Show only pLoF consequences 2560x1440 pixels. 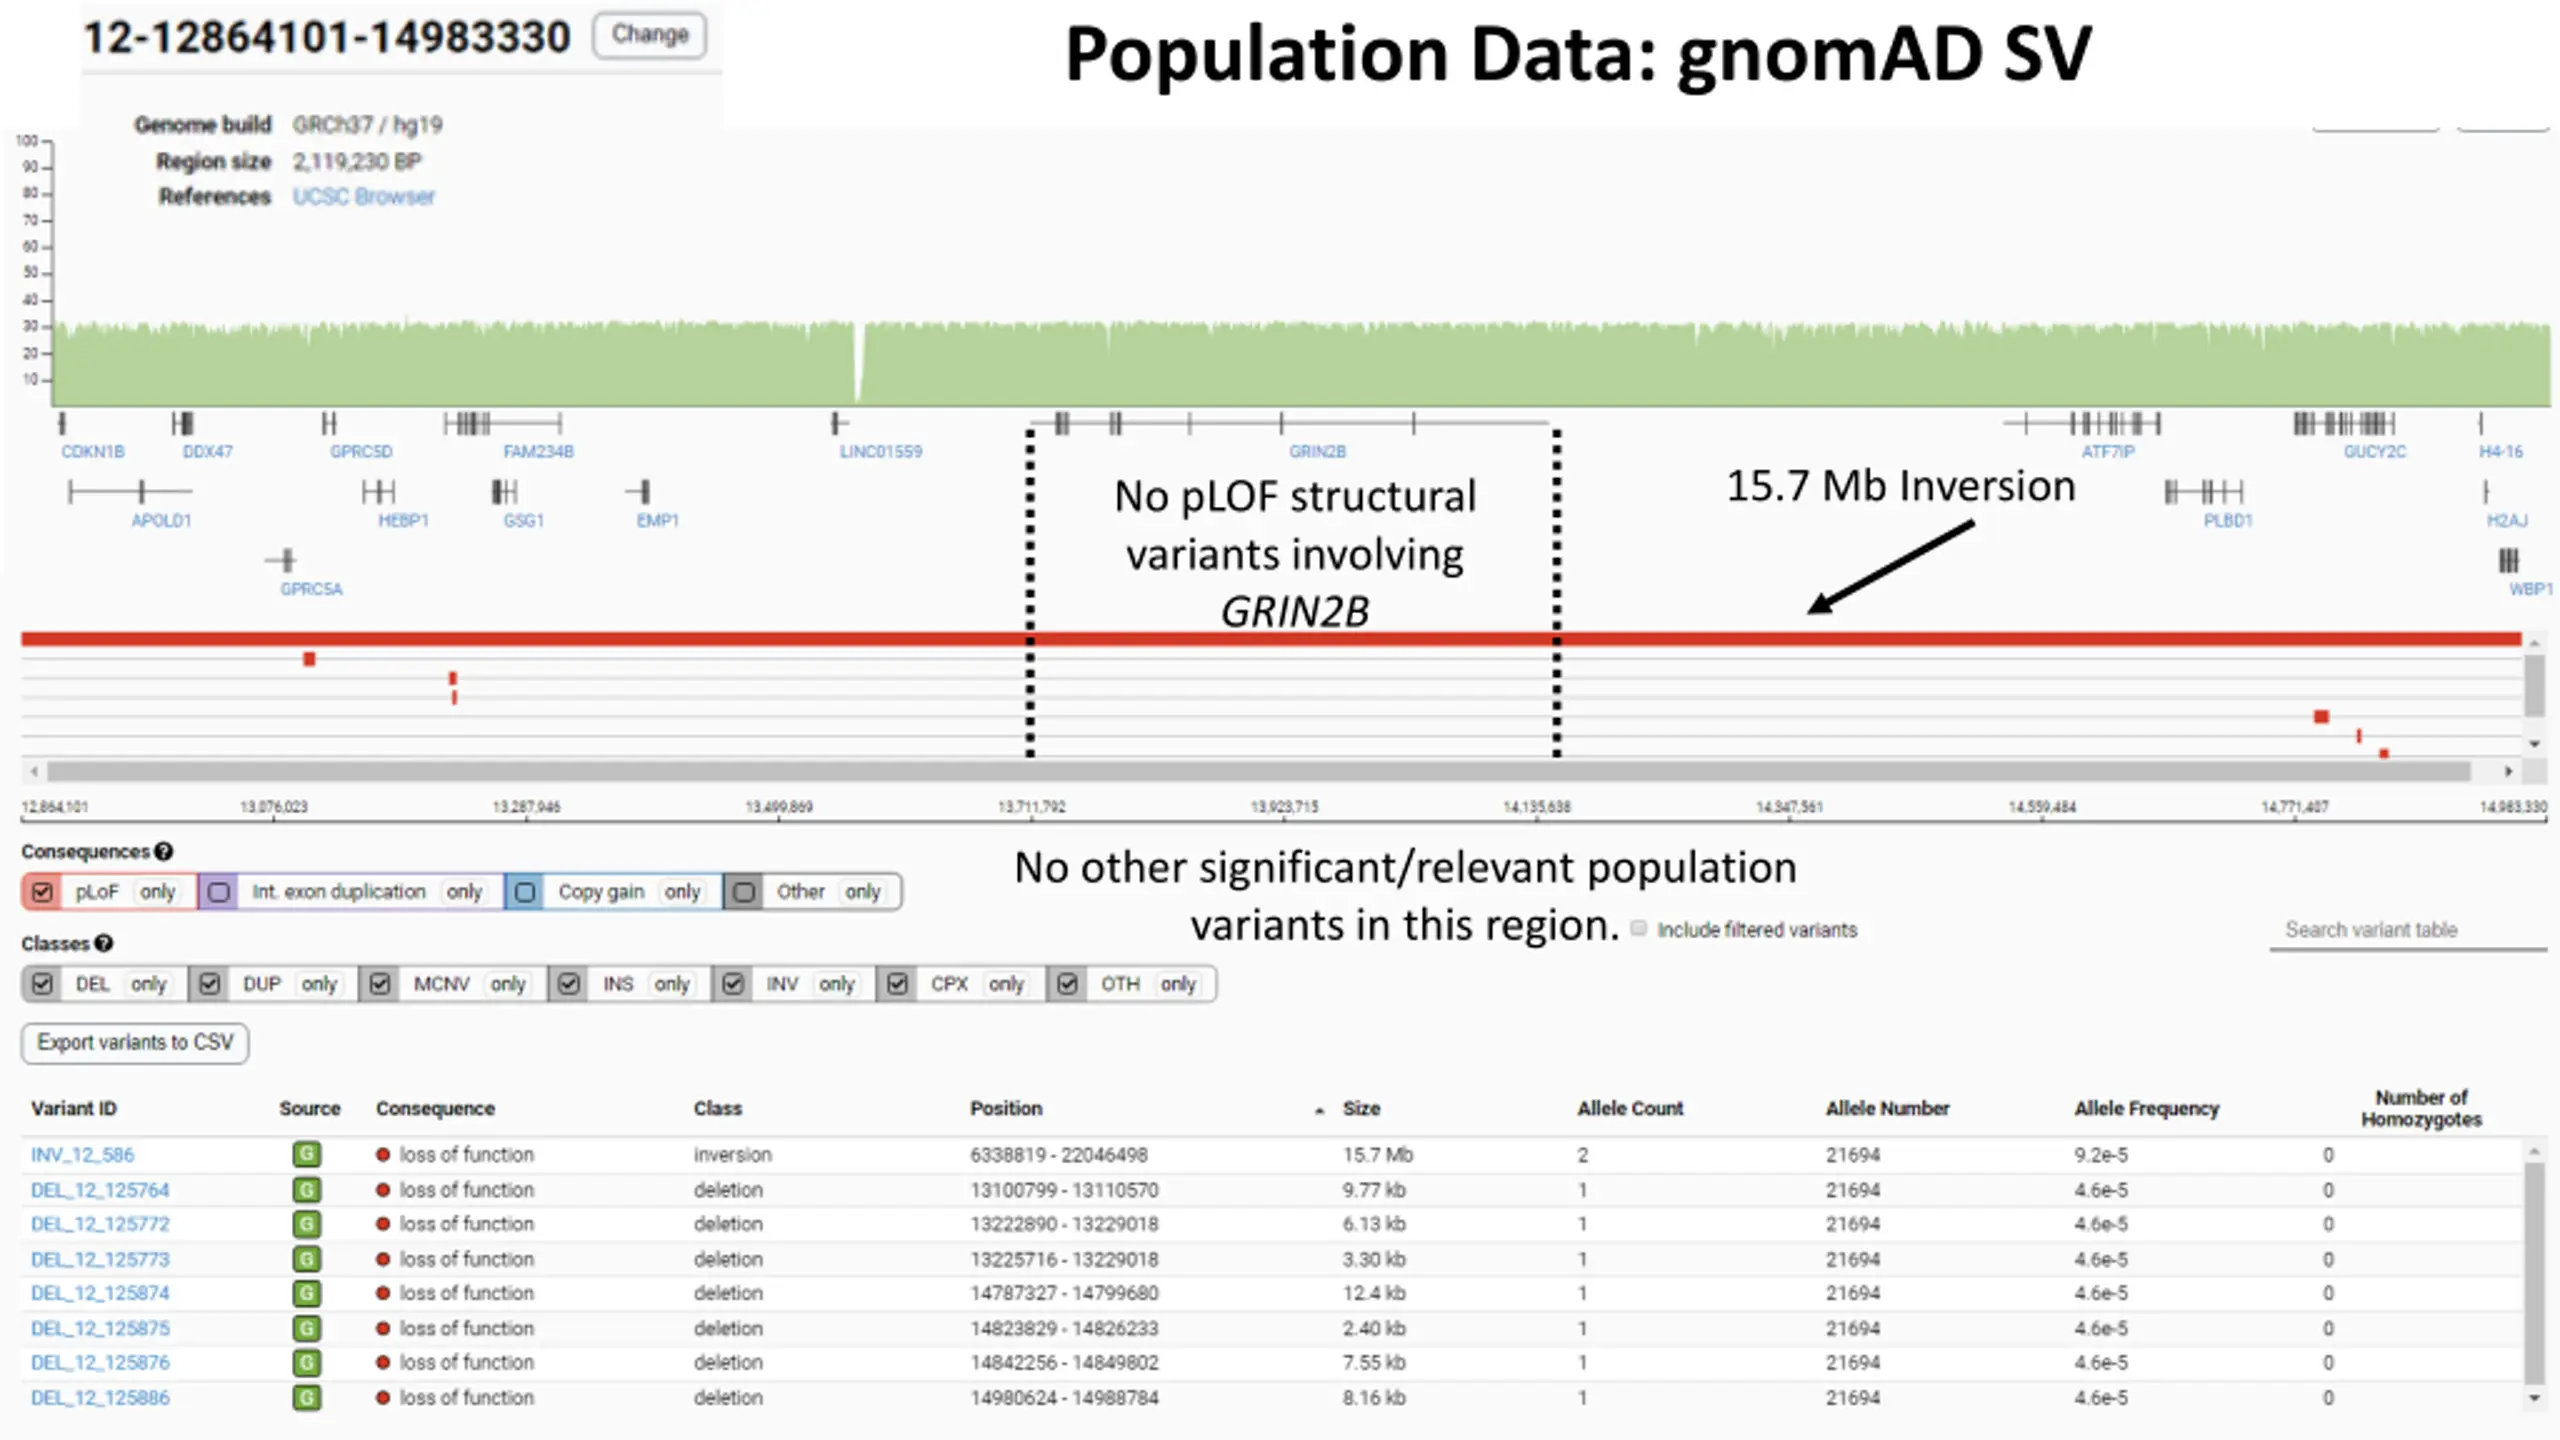158,892
